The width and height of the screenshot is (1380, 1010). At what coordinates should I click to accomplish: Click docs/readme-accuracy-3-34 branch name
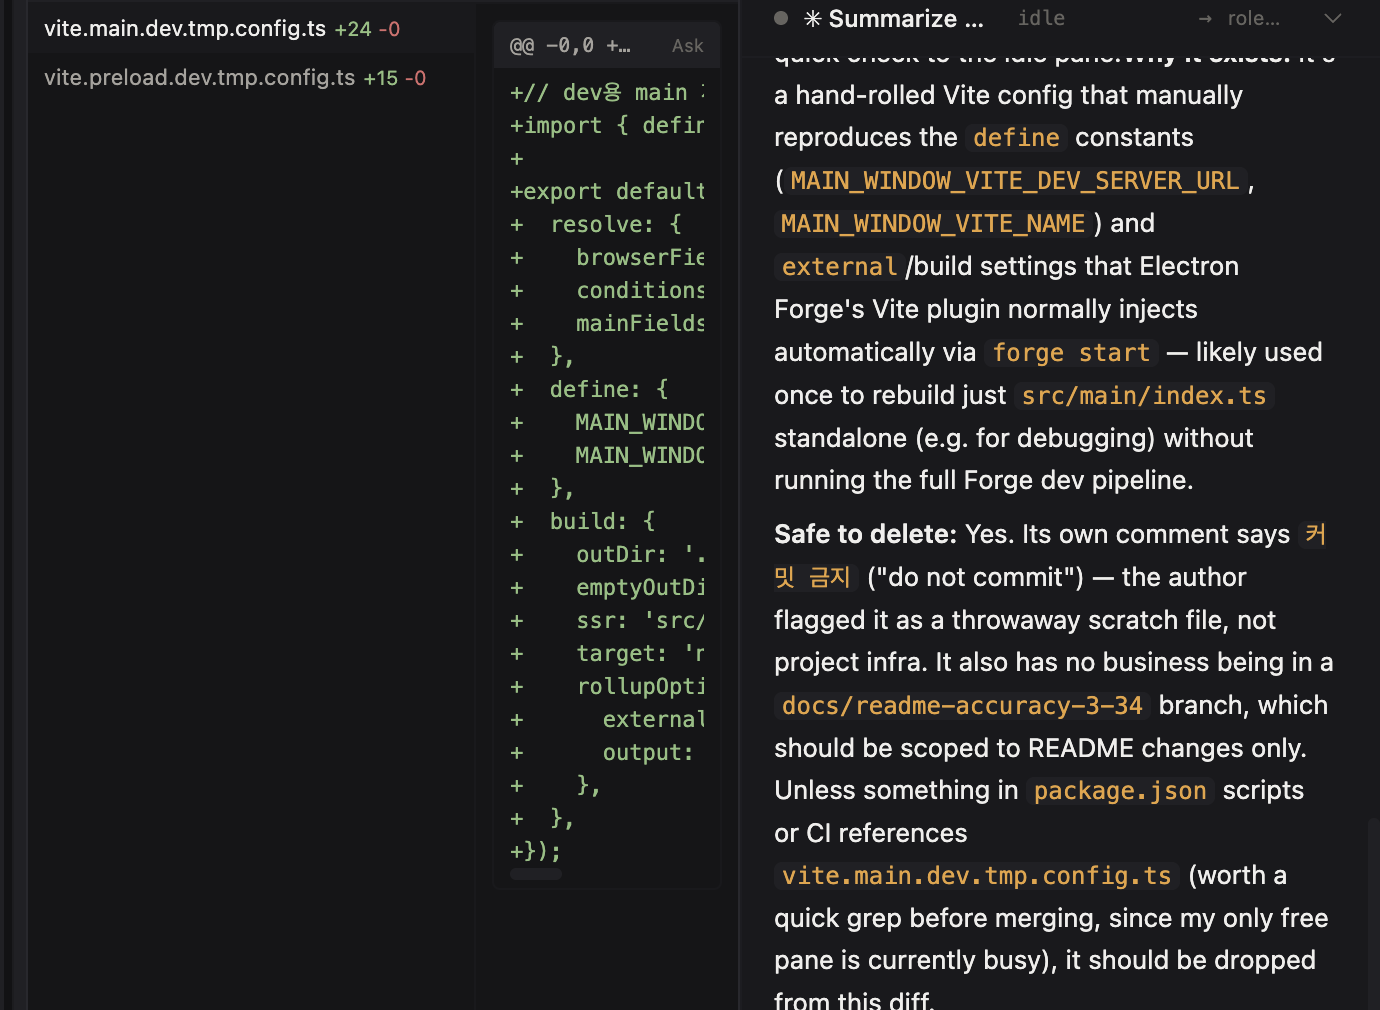(962, 706)
